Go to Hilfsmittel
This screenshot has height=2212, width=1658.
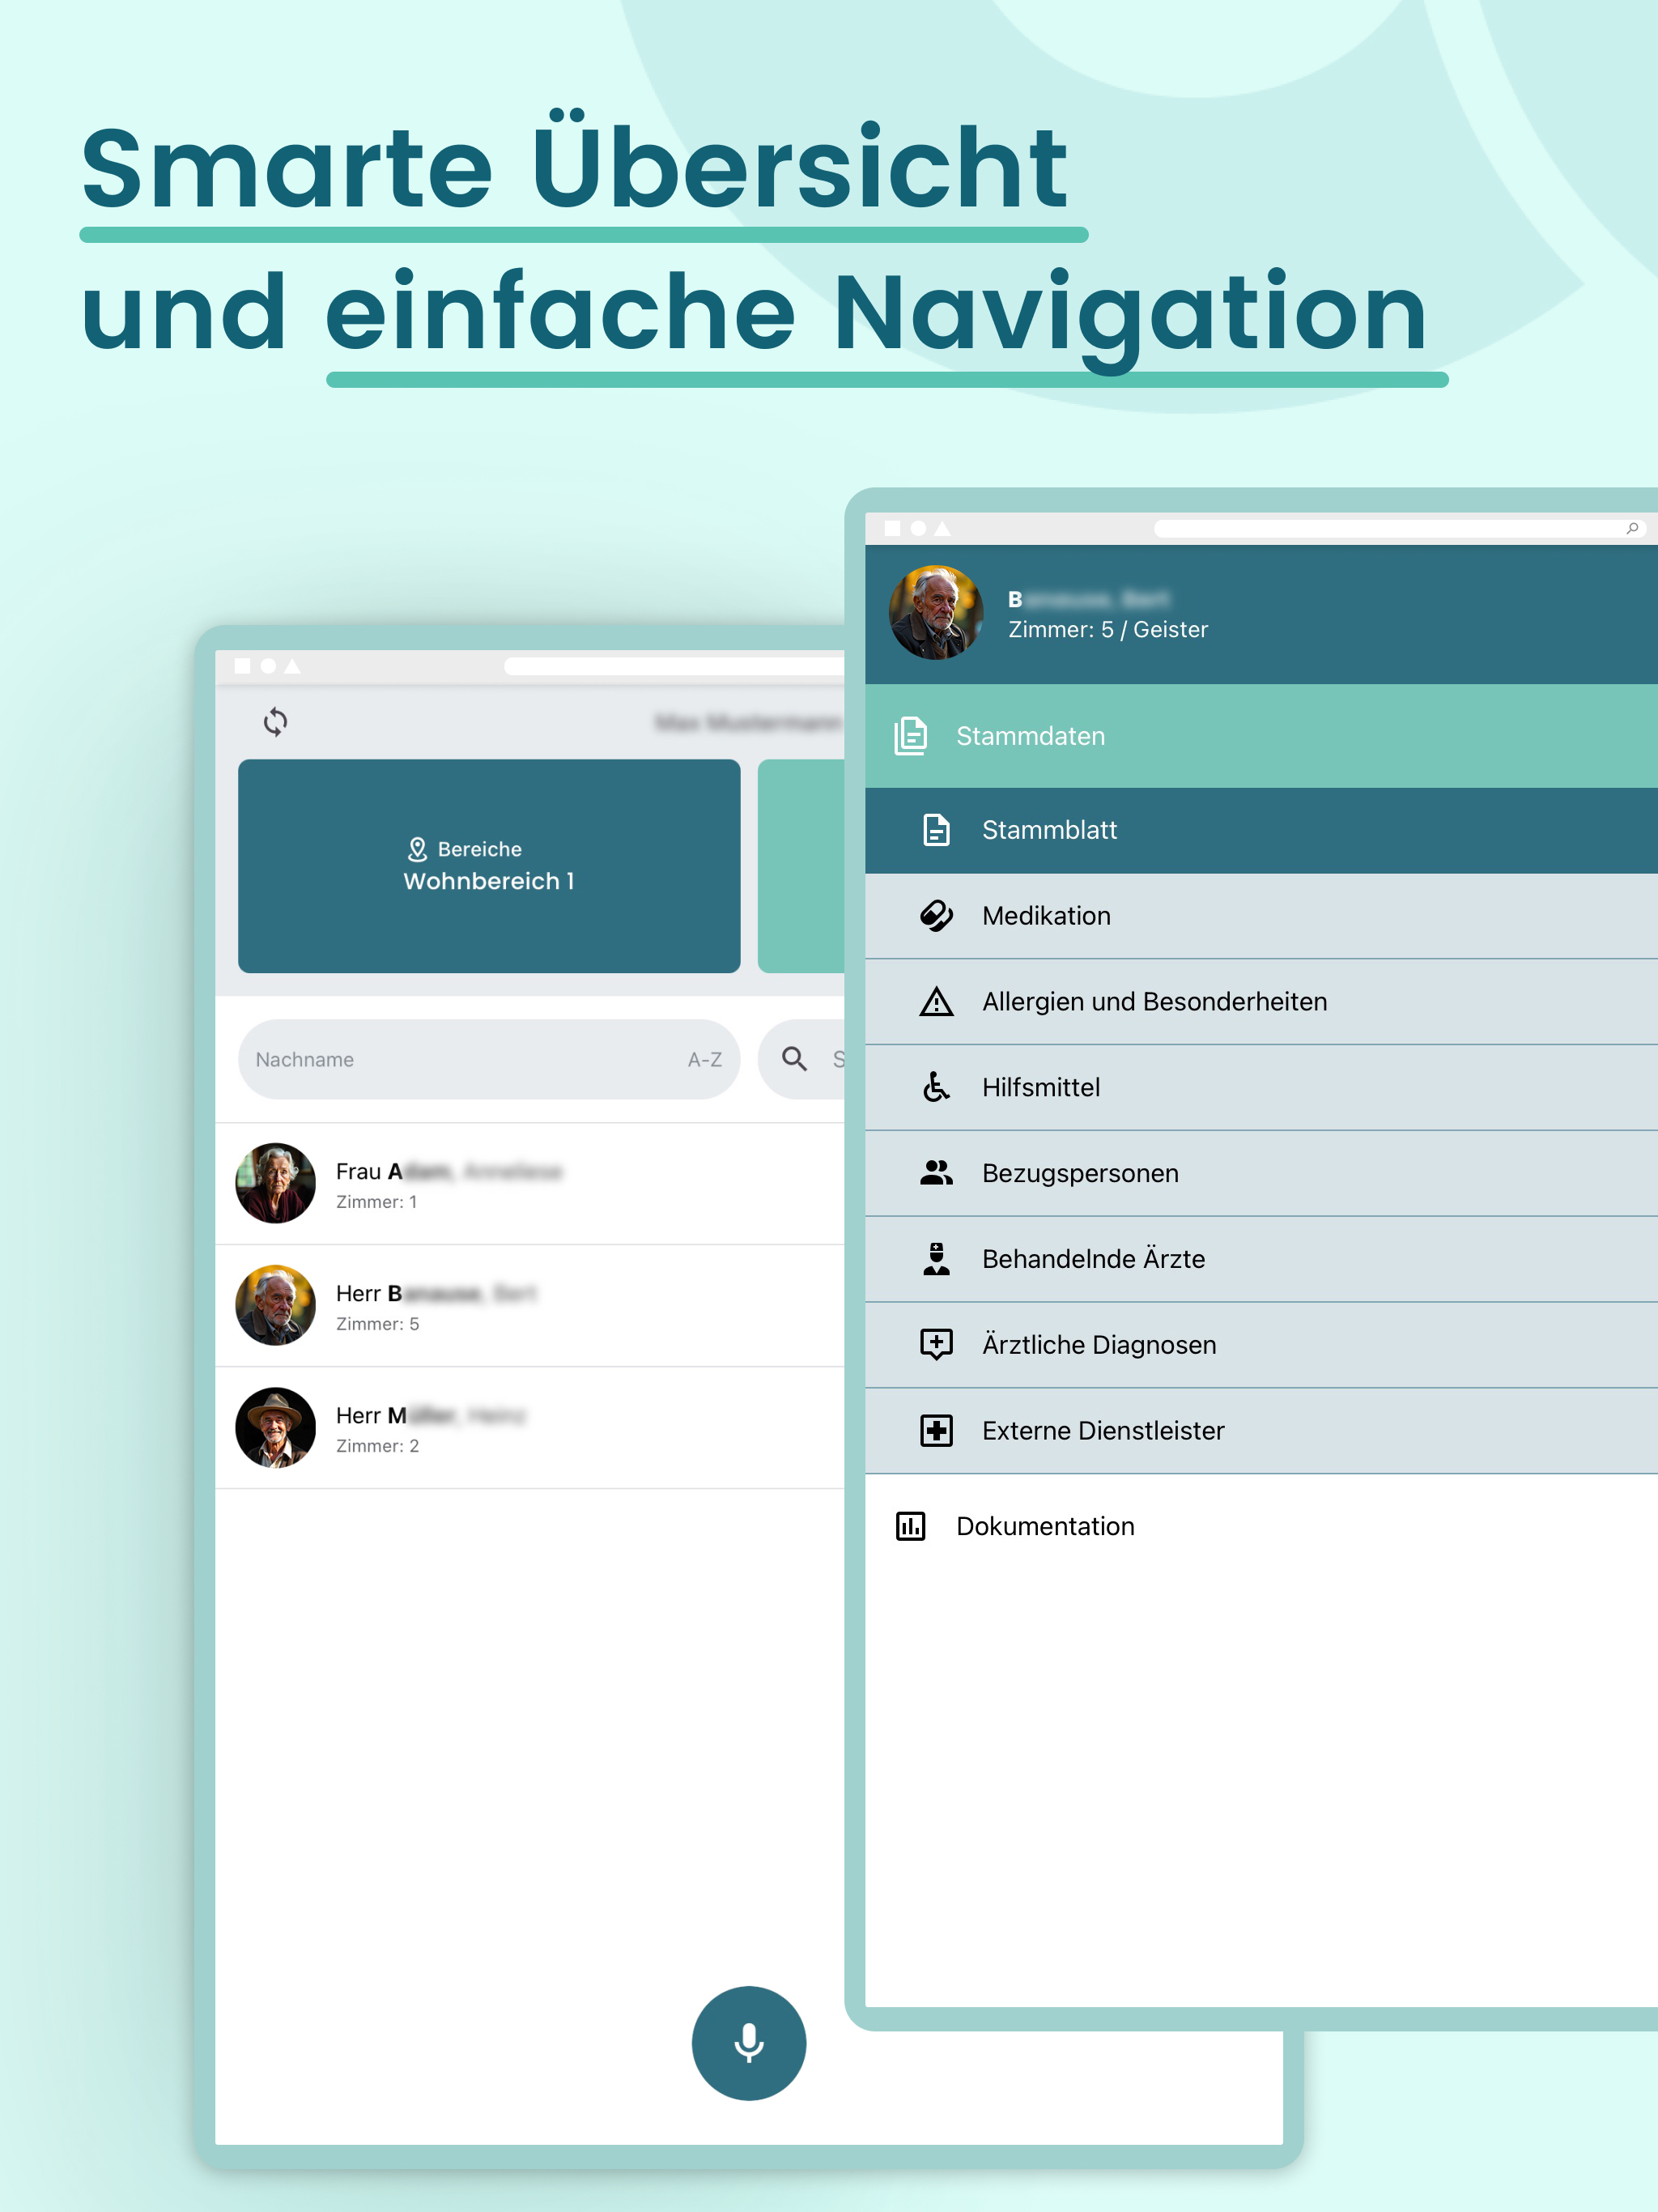(1261, 1088)
